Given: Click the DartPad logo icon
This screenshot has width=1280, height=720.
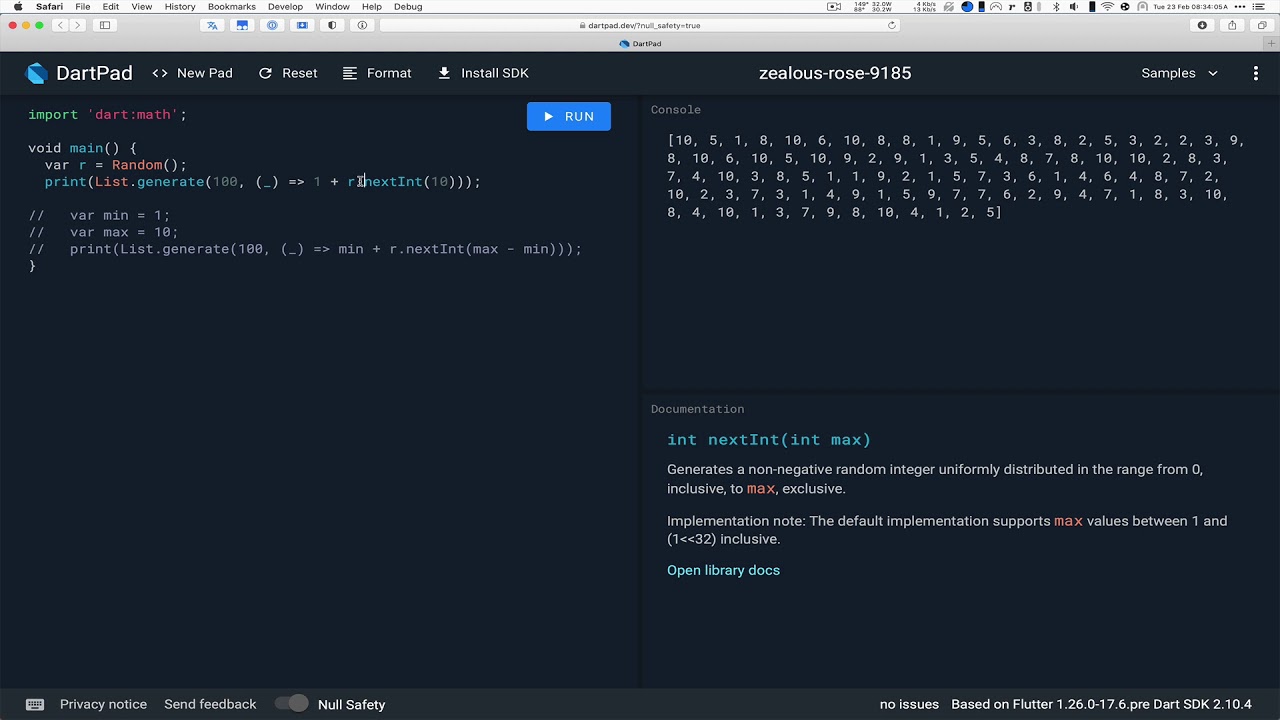Looking at the screenshot, I should [37, 73].
